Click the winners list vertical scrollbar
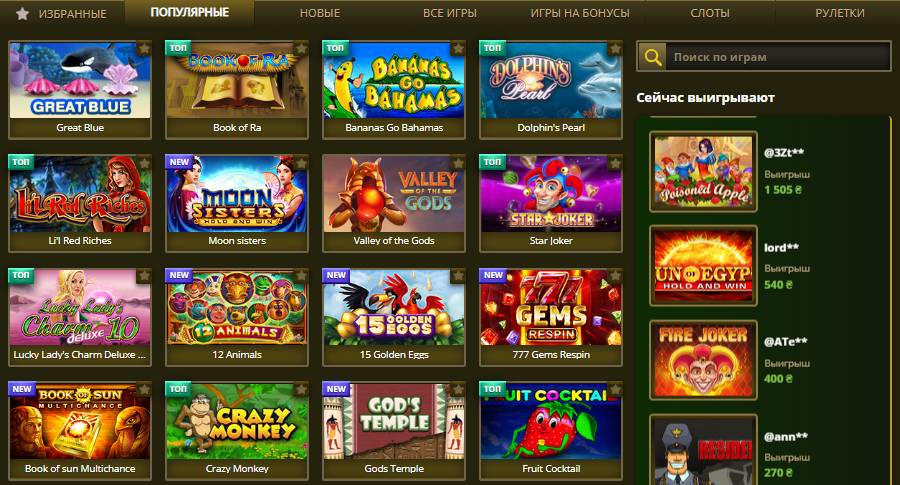 [x=891, y=298]
